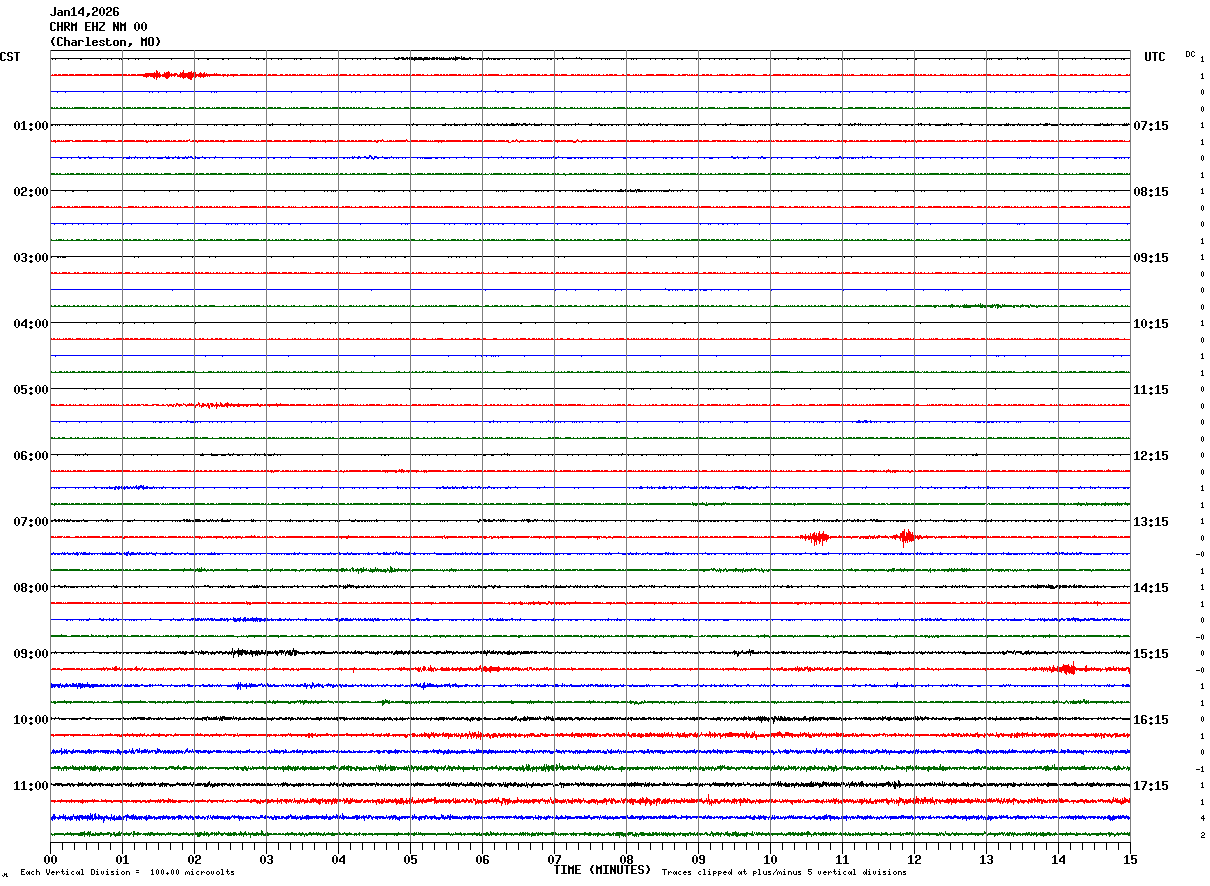Click the 16:15 UTC time label

click(1151, 719)
